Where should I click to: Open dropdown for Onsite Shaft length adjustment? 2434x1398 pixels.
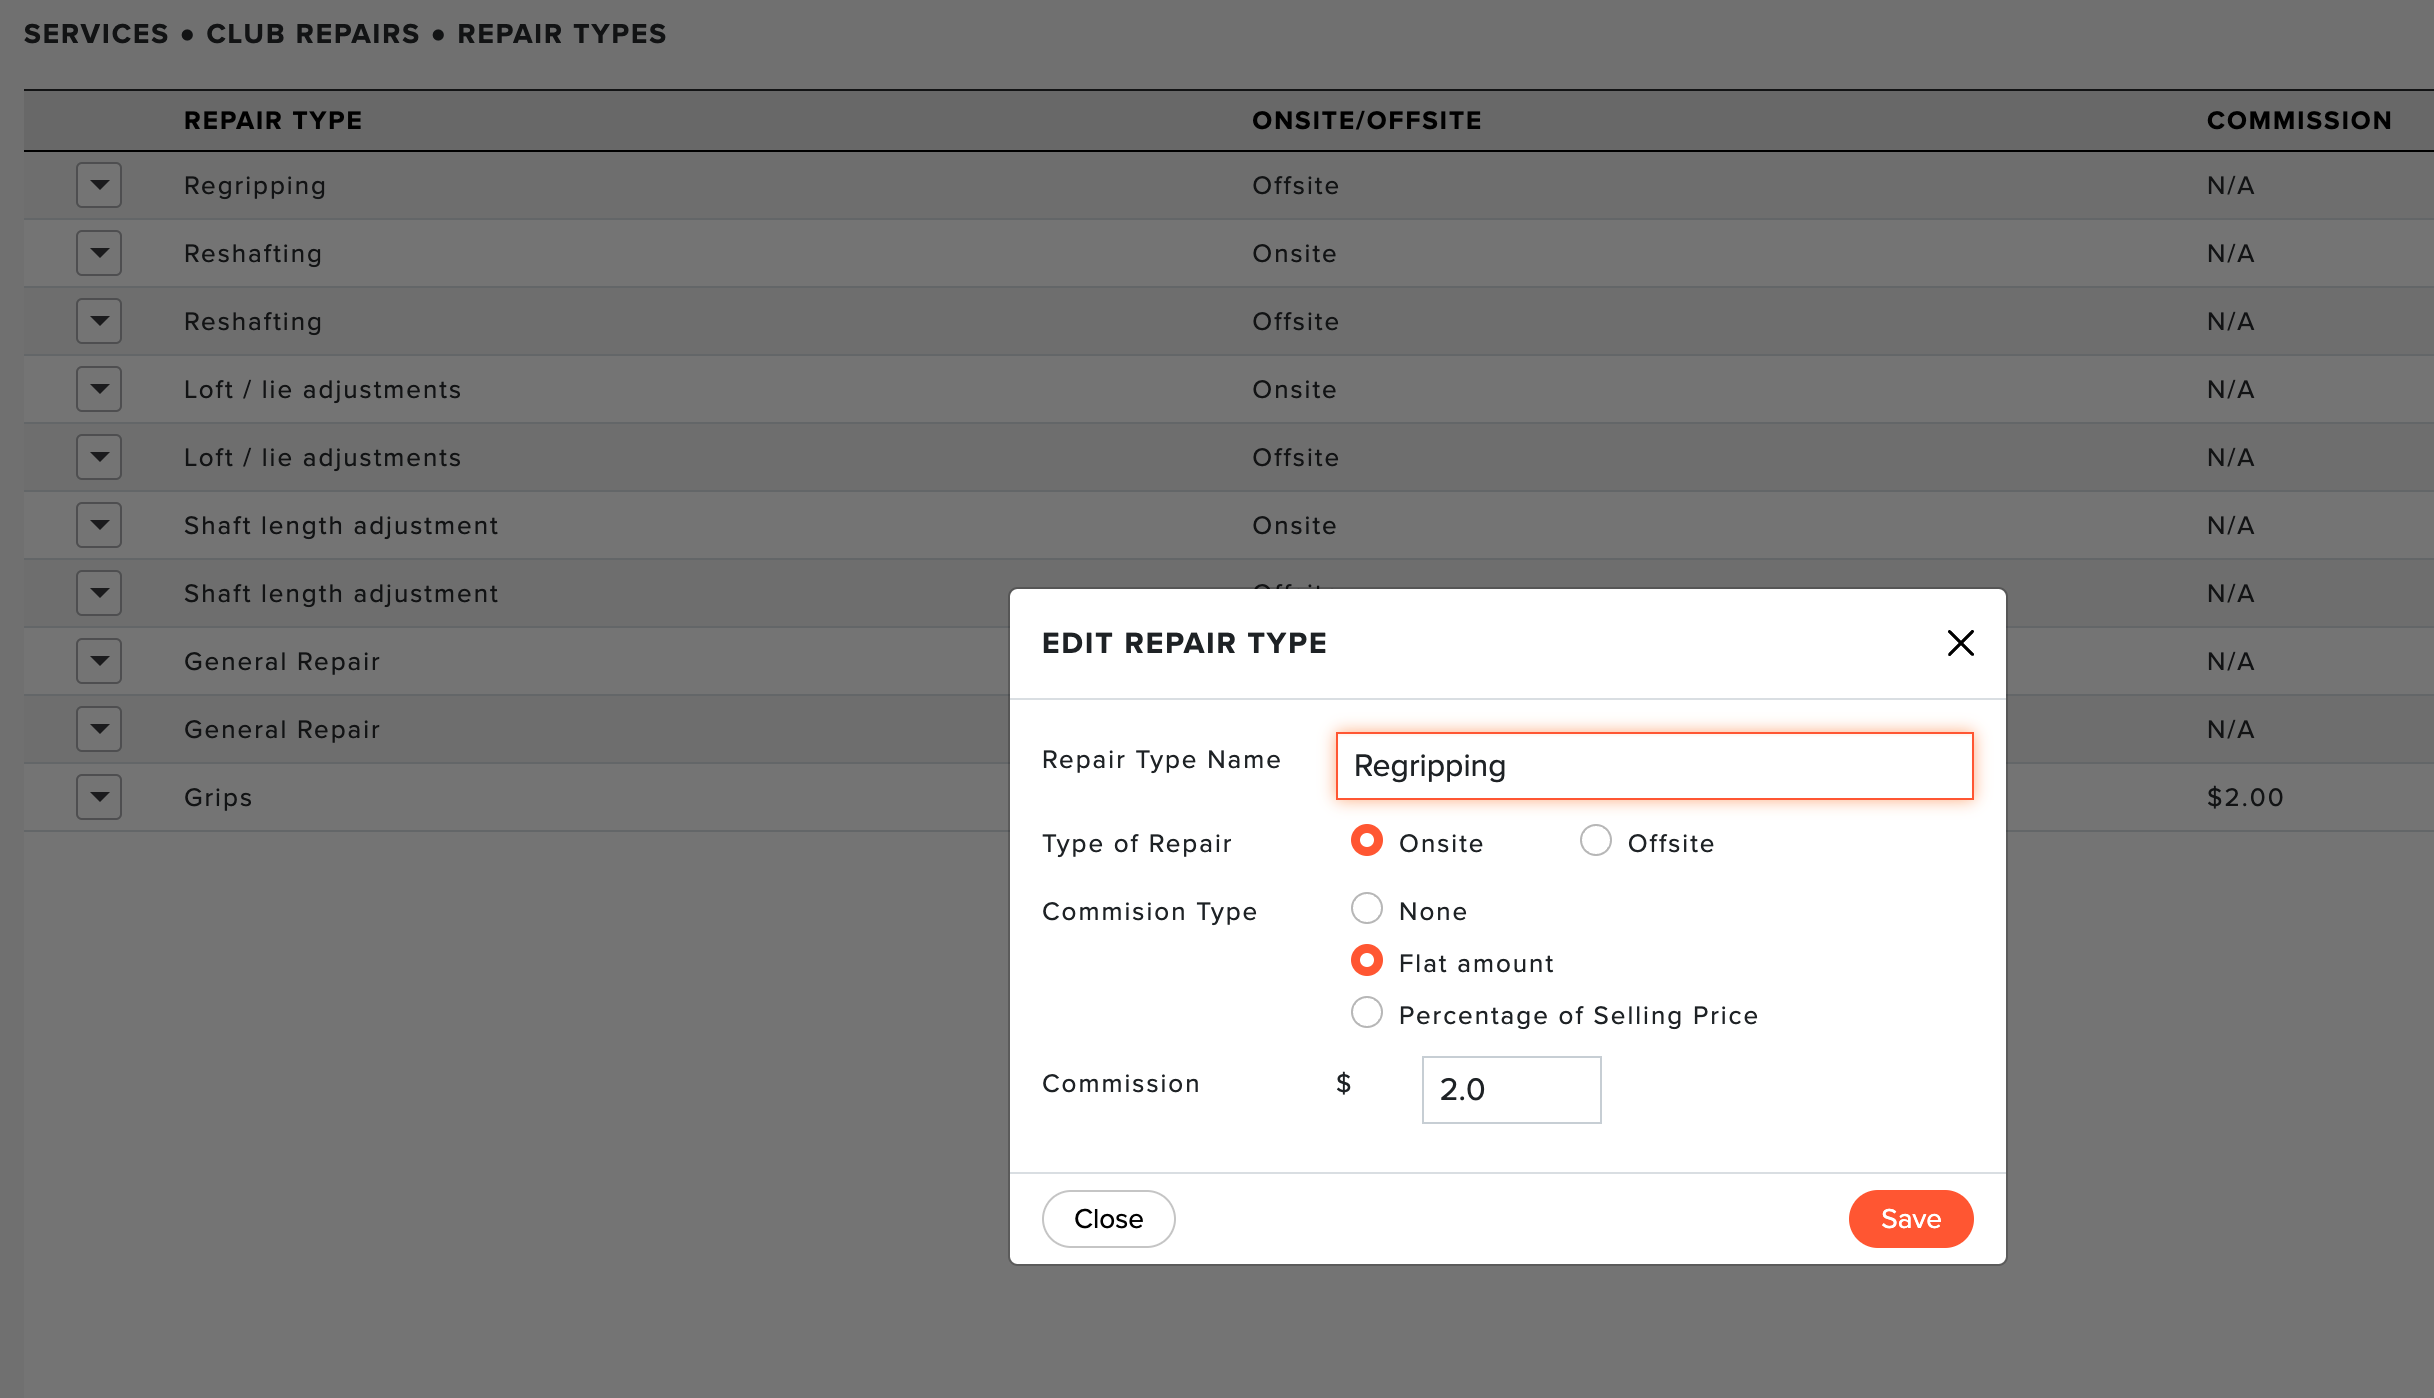[x=99, y=525]
